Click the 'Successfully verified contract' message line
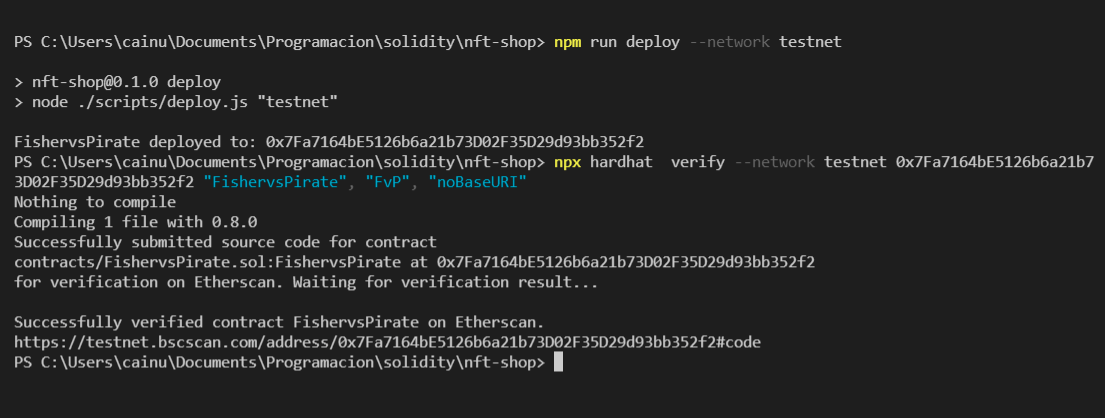This screenshot has width=1105, height=418. tap(279, 323)
